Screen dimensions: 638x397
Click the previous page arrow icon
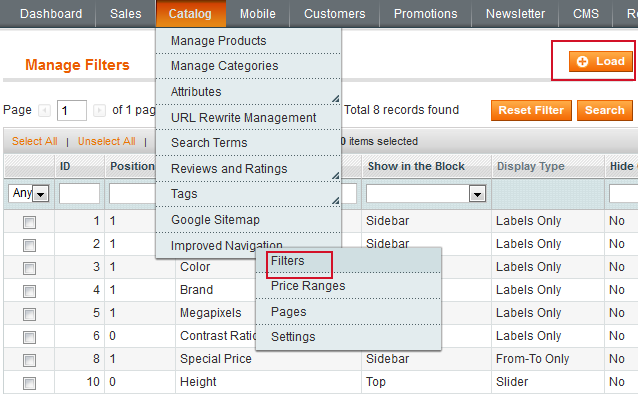coord(44,110)
